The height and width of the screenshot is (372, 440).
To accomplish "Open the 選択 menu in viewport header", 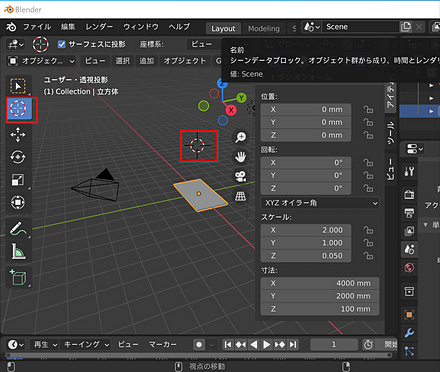I will coord(123,61).
